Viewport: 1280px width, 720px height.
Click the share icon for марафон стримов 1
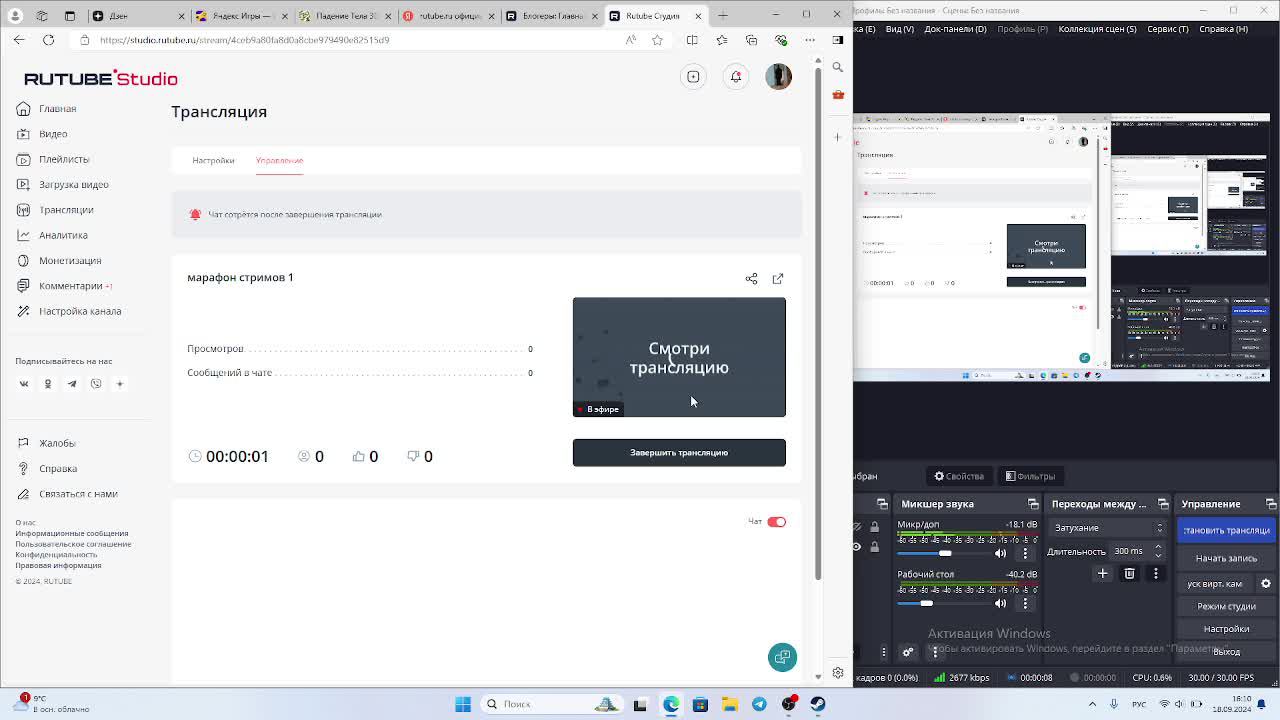(751, 279)
